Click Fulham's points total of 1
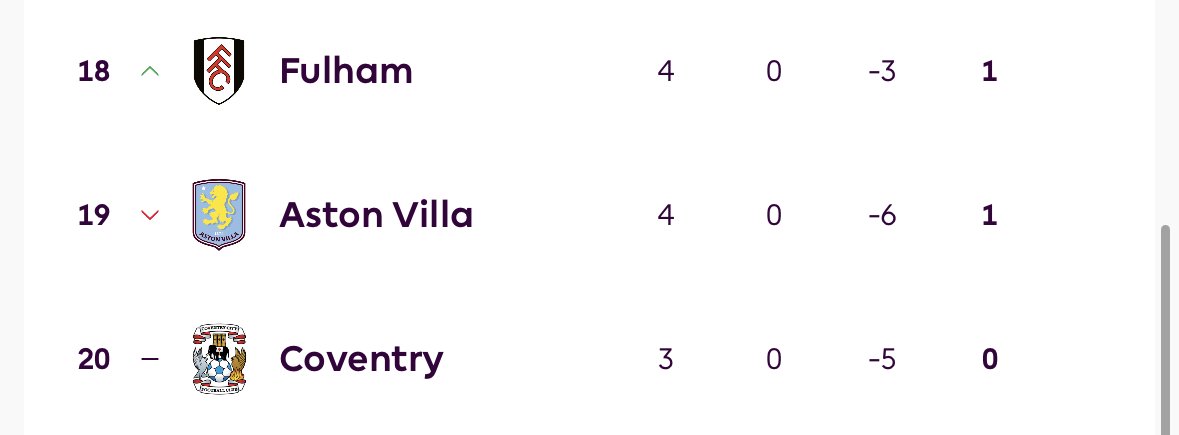The height and width of the screenshot is (435, 1179). click(x=990, y=71)
